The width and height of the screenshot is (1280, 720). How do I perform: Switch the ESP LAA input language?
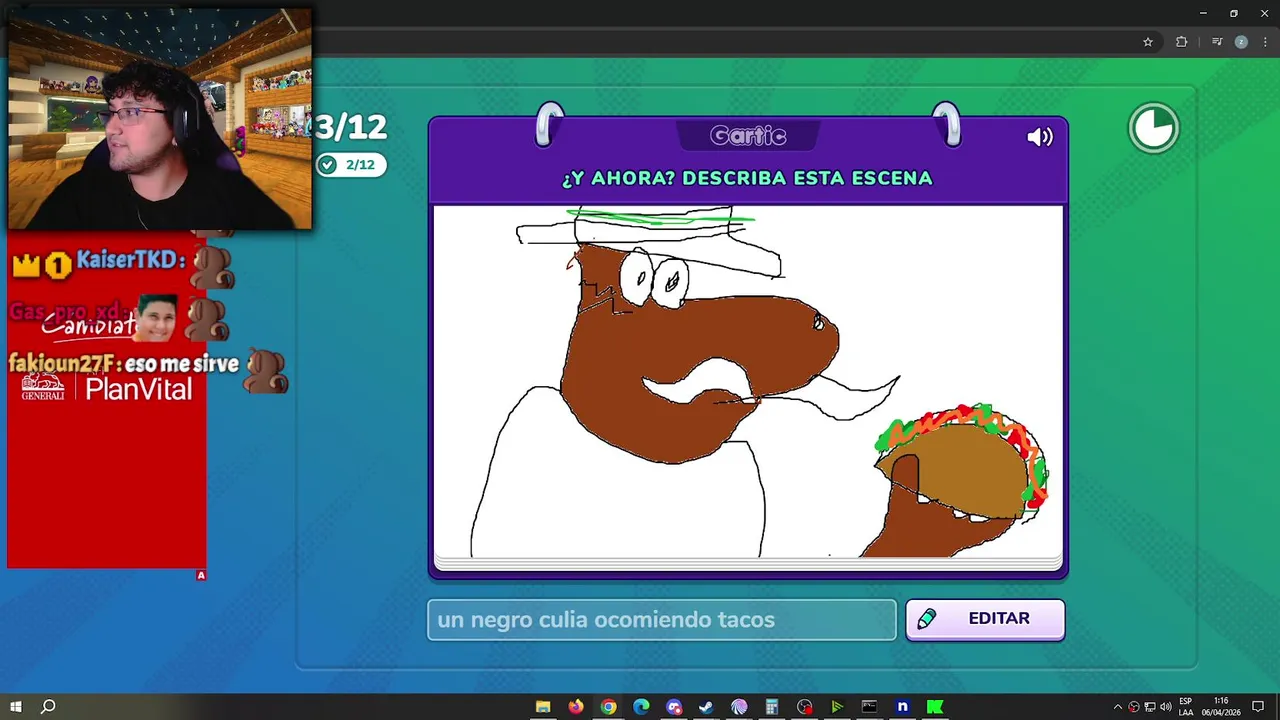click(x=1186, y=707)
